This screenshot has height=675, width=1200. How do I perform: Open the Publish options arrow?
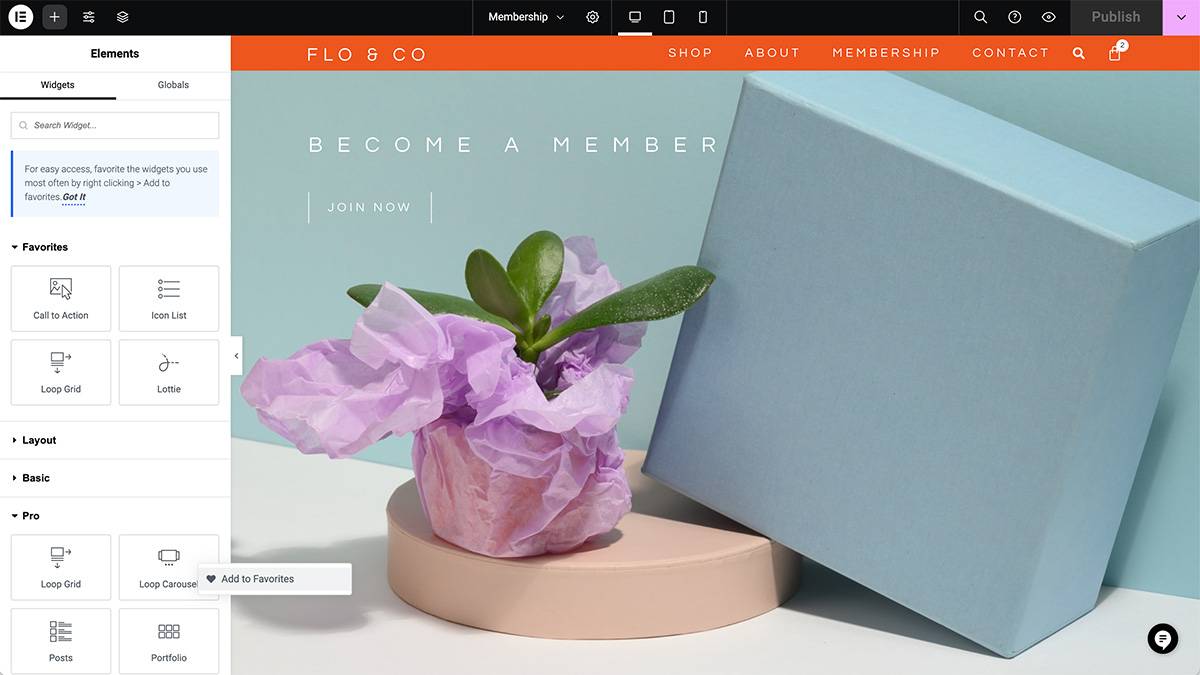[1181, 17]
